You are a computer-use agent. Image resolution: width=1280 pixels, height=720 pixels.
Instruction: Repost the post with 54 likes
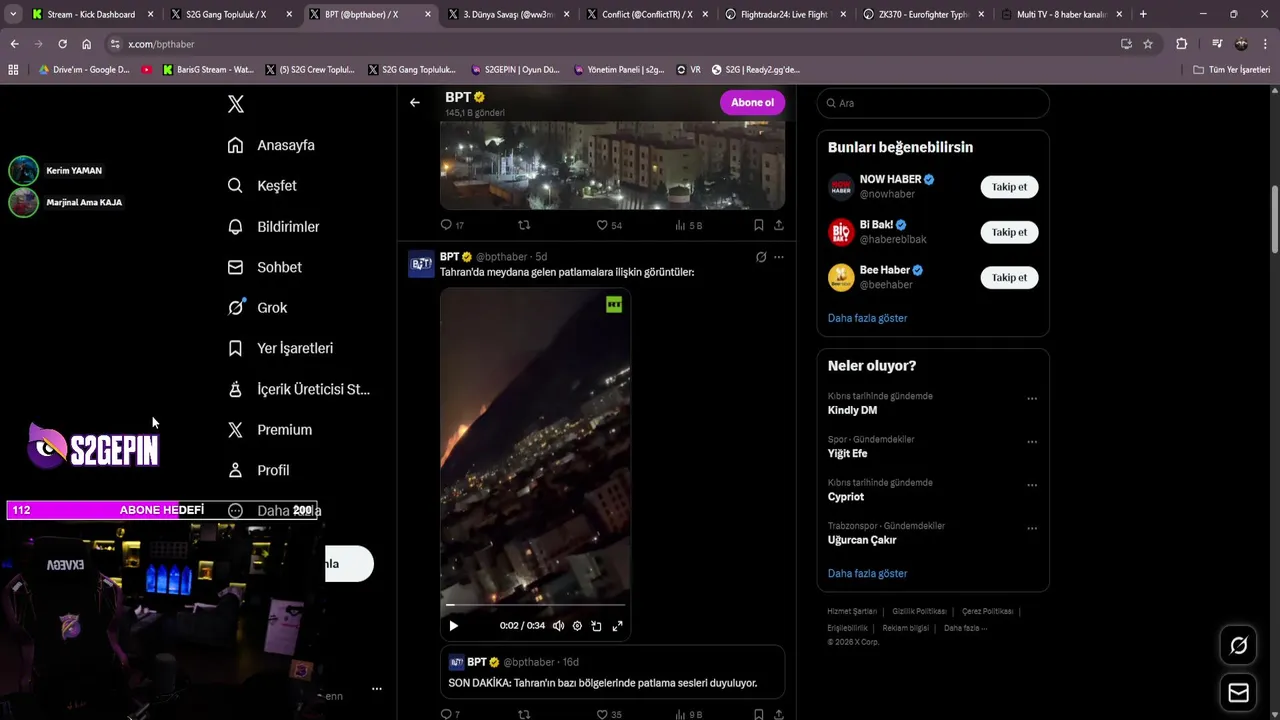click(x=524, y=225)
